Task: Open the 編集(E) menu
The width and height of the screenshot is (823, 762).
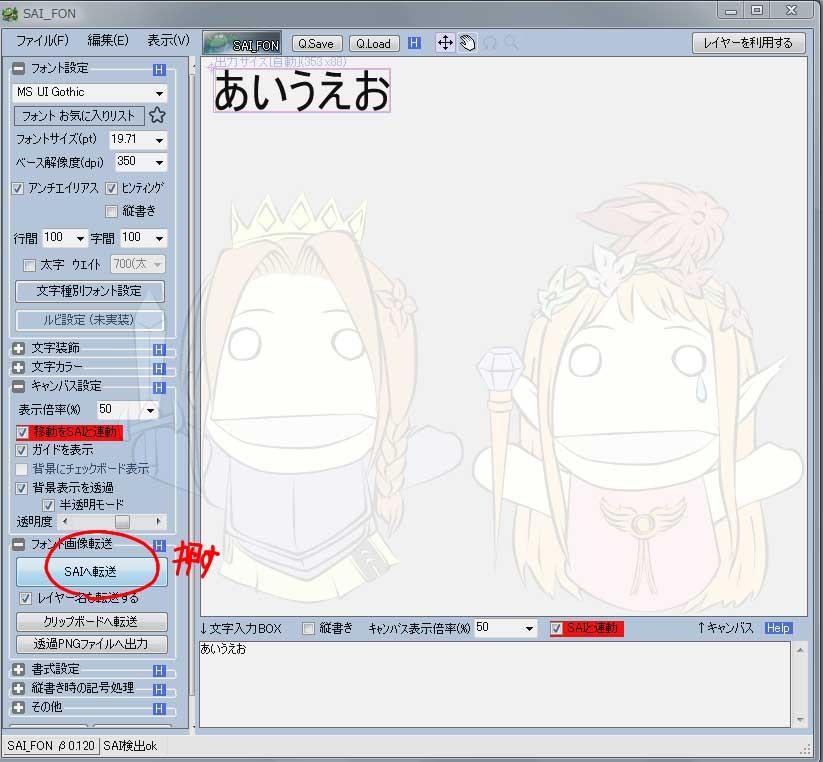Action: point(108,40)
